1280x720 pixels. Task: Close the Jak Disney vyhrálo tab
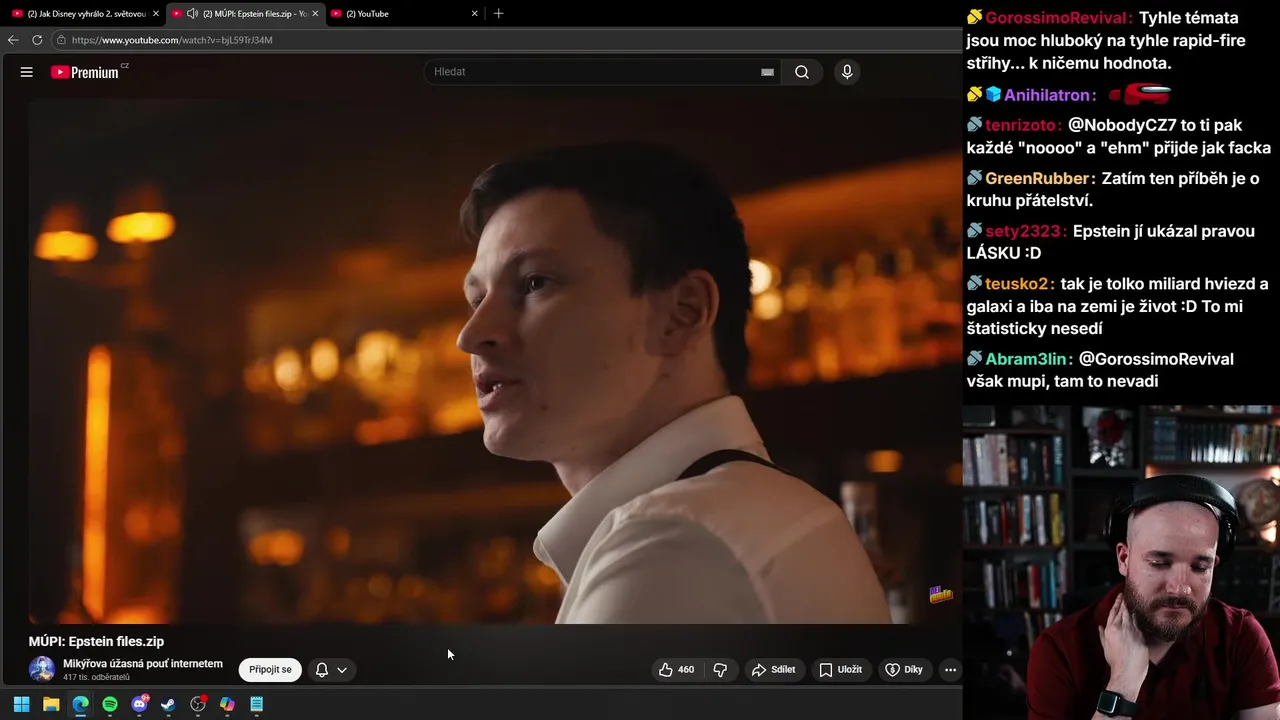point(156,14)
